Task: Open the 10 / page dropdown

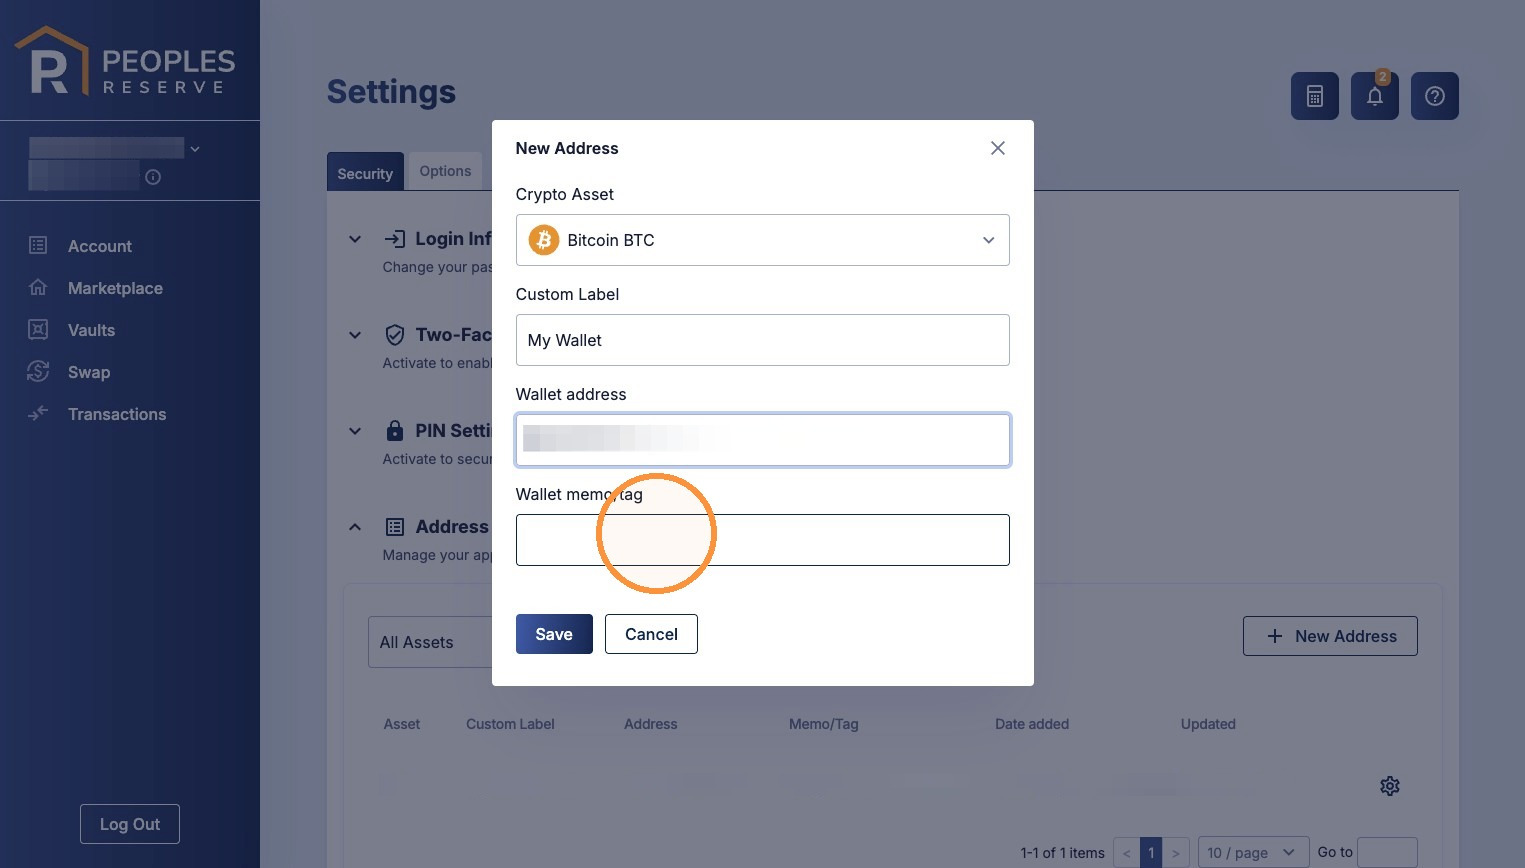Action: tap(1253, 852)
